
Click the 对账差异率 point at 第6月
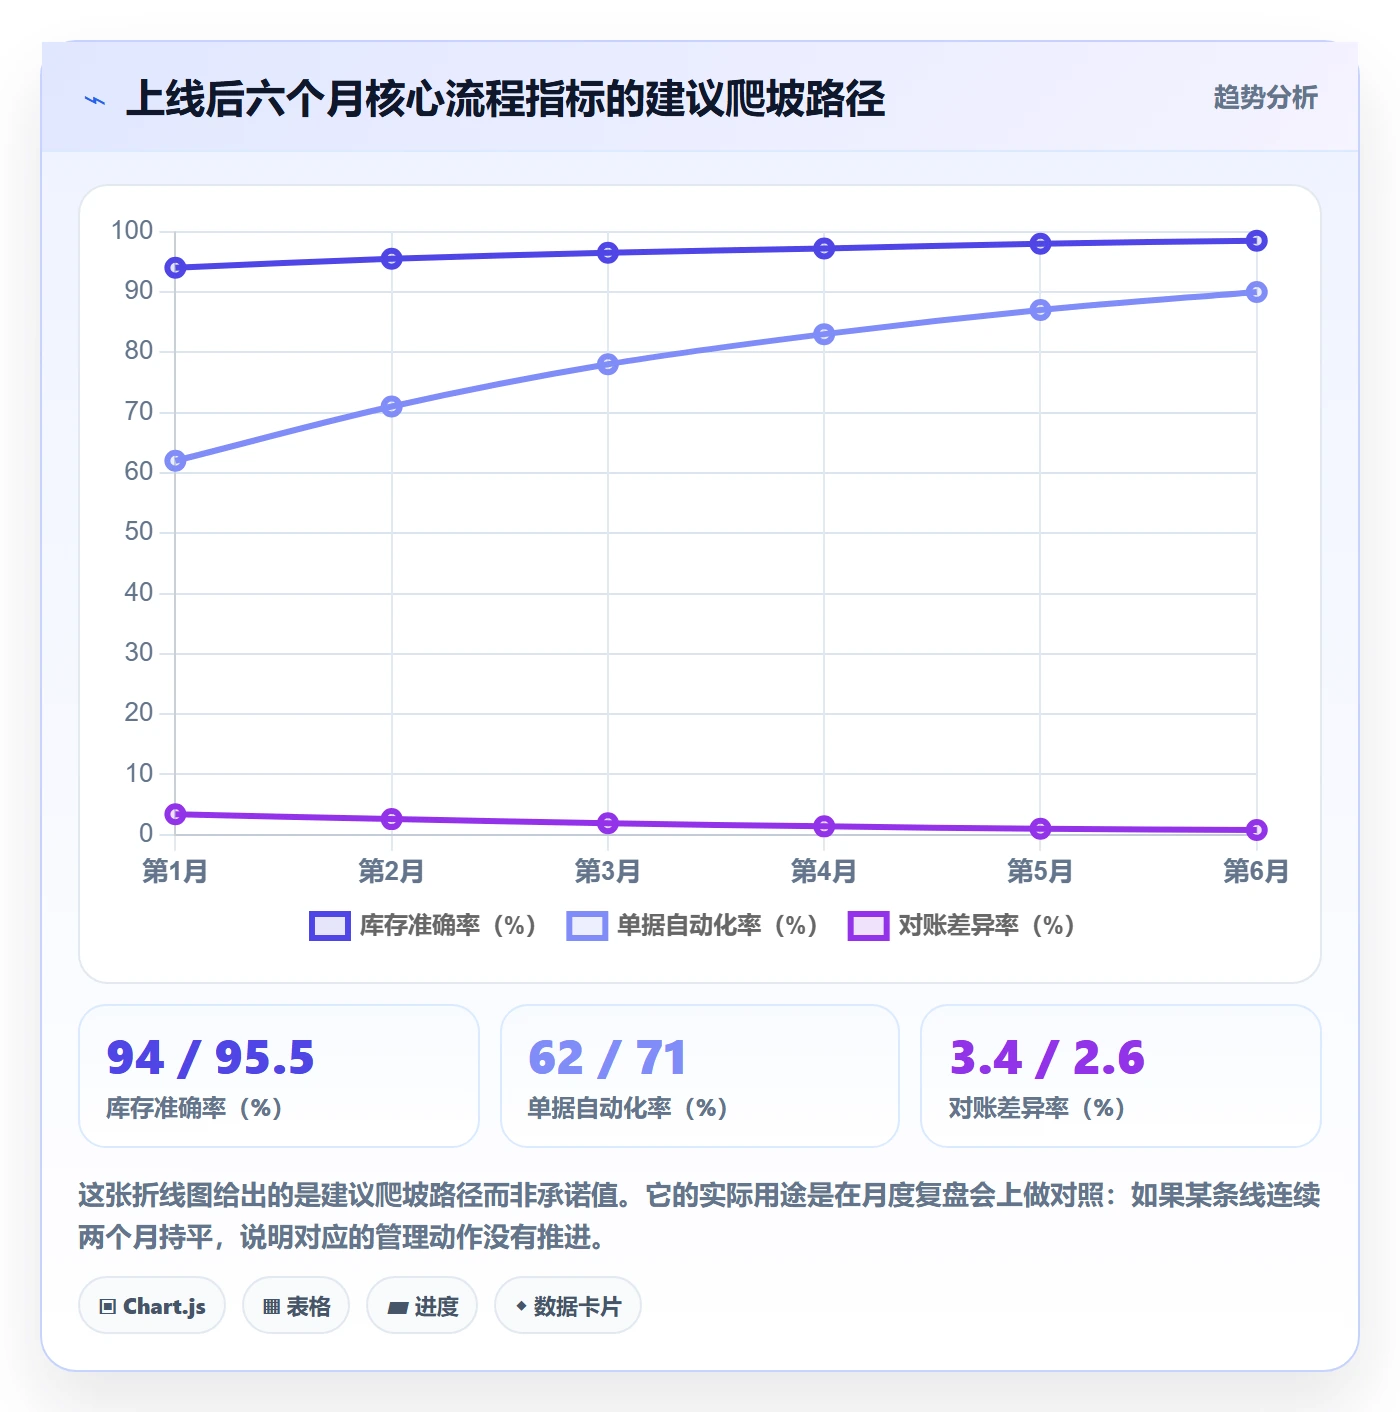tap(1257, 830)
